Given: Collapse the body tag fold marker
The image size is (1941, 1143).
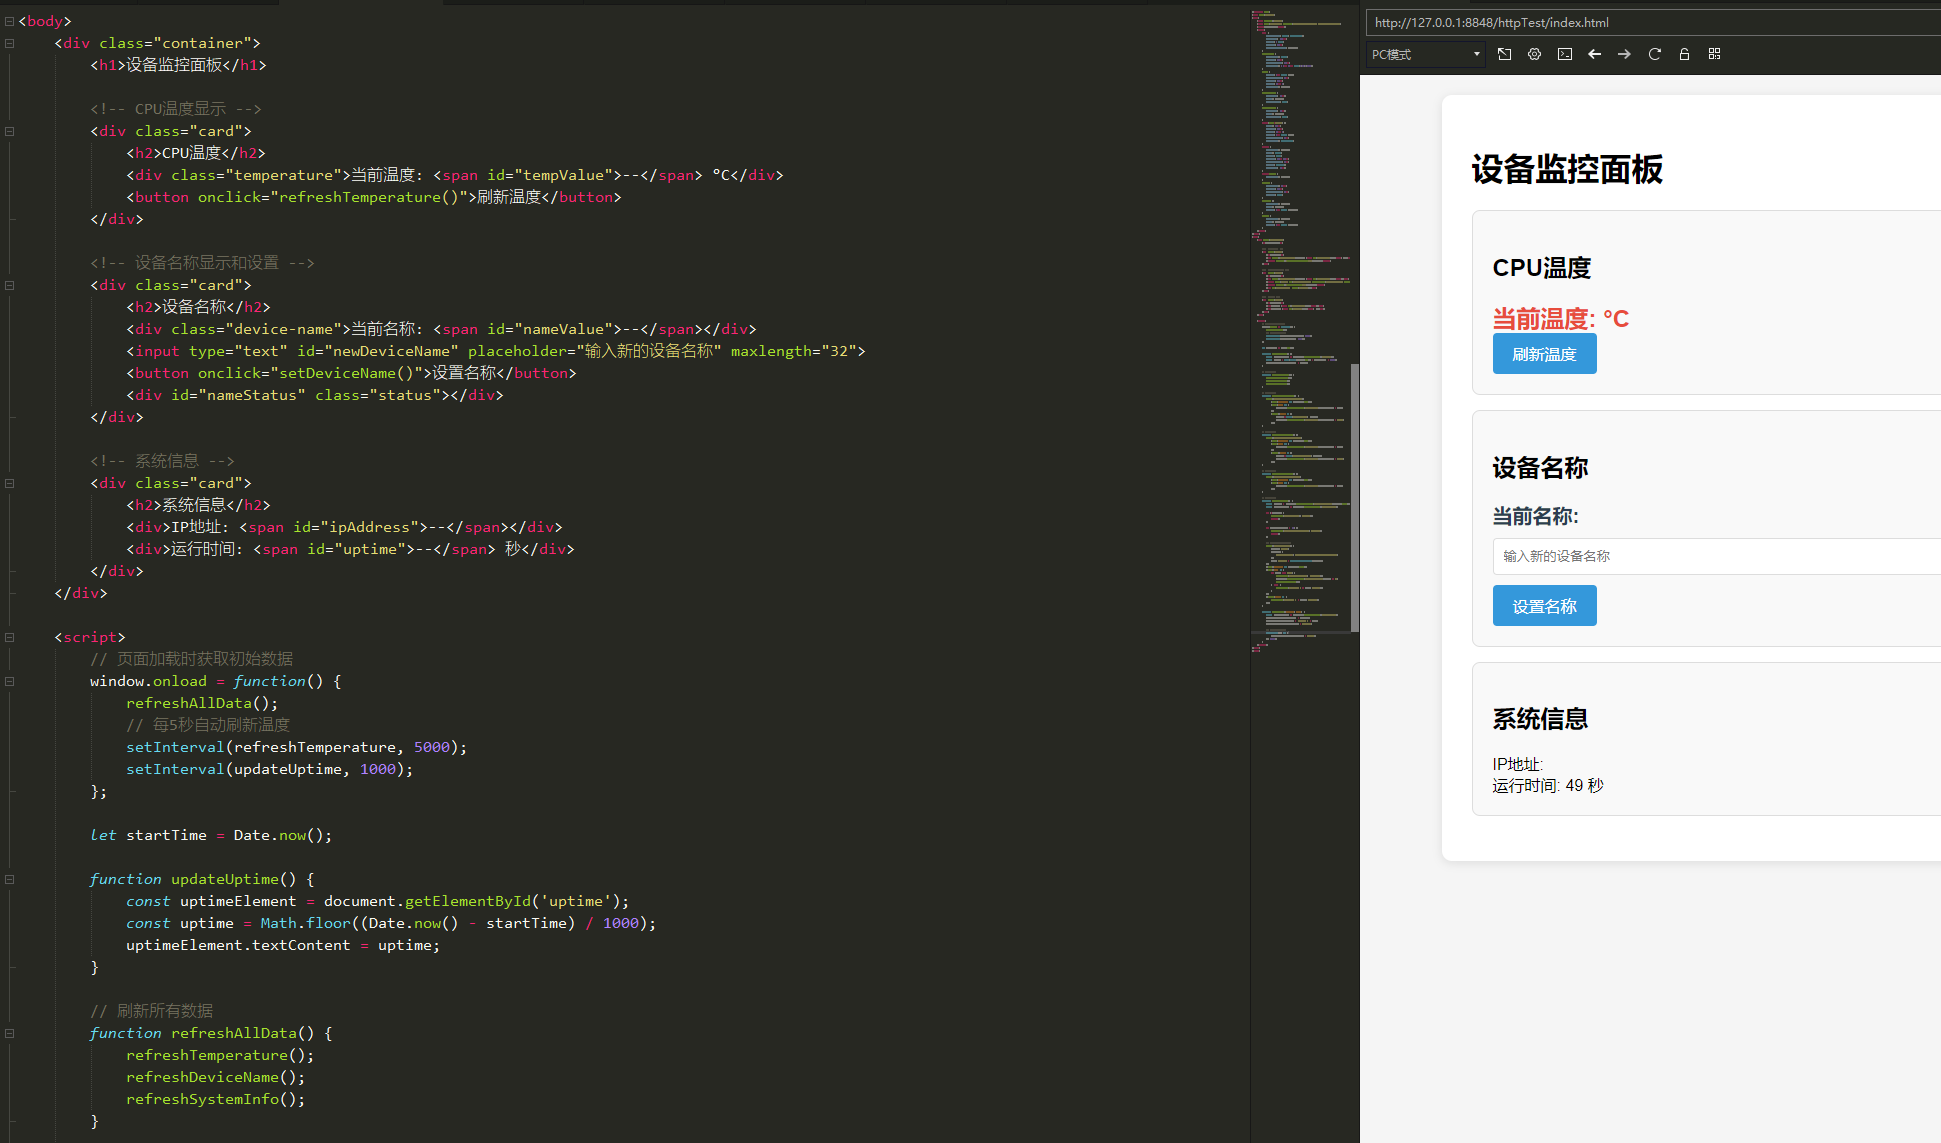Looking at the screenshot, I should click(x=9, y=21).
